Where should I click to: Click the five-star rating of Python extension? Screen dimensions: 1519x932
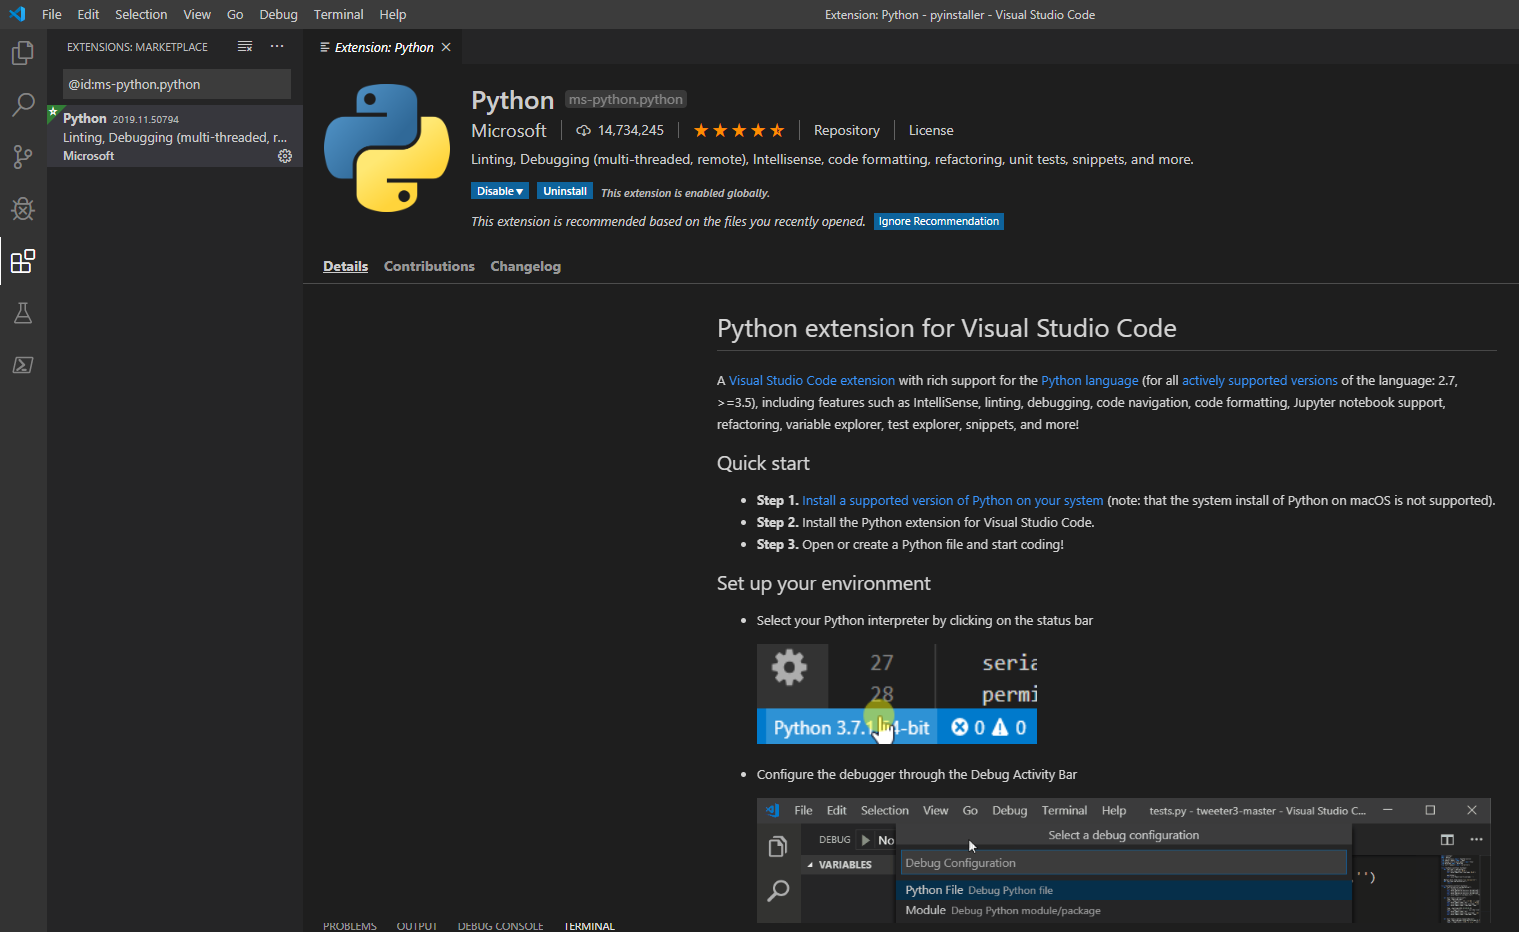pos(738,131)
